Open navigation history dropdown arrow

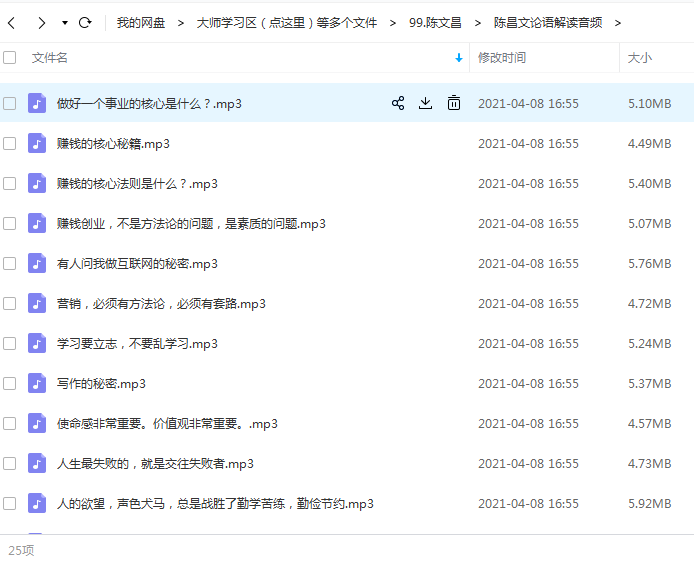[65, 23]
